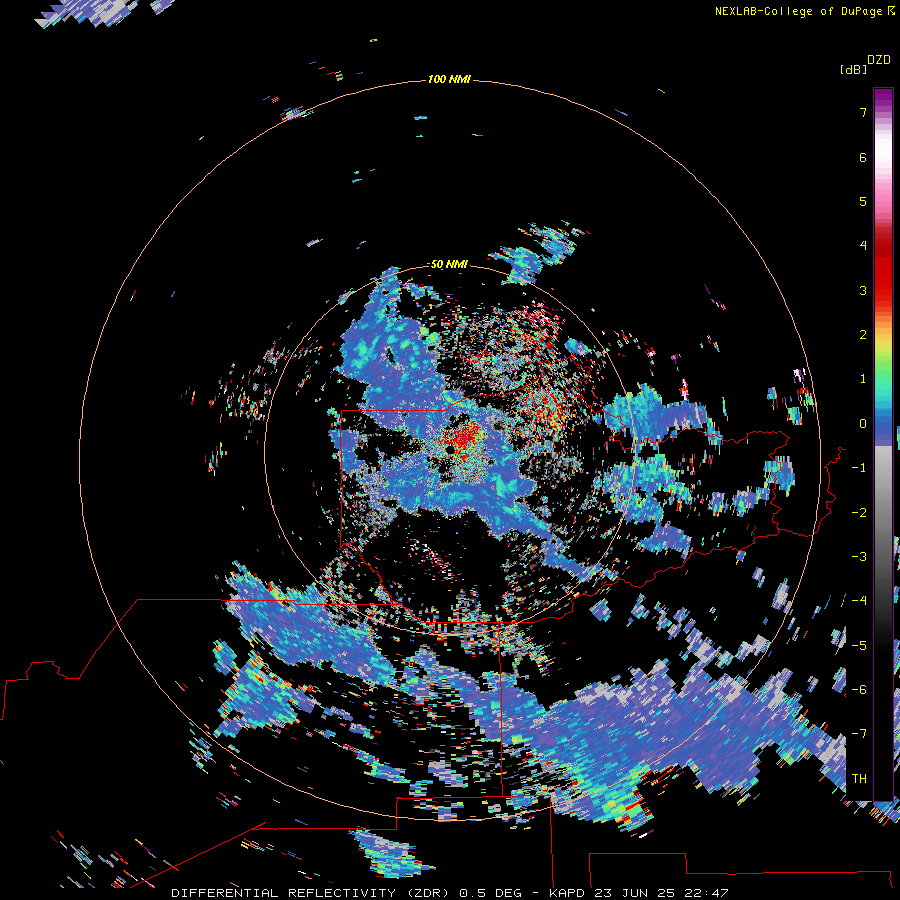This screenshot has width=900, height=900.
Task: Click the 0 value on color scale
Action: point(863,424)
